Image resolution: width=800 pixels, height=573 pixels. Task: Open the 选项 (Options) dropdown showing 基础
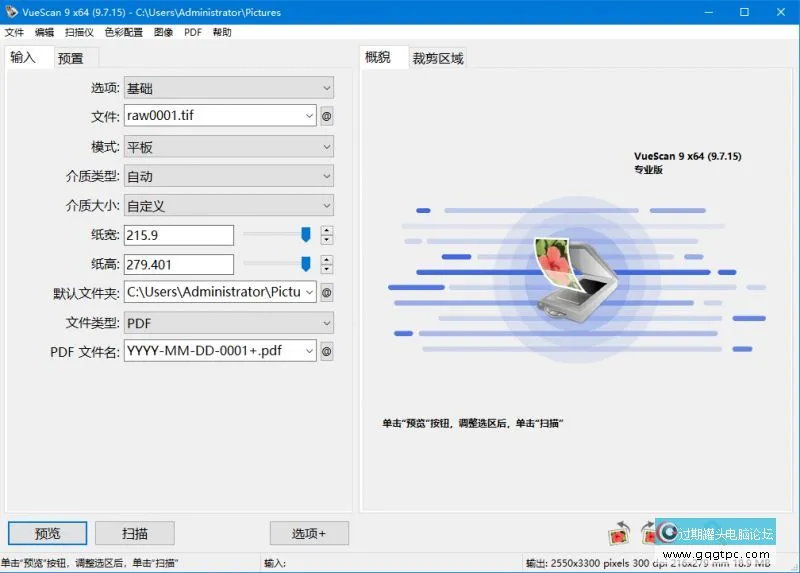229,88
